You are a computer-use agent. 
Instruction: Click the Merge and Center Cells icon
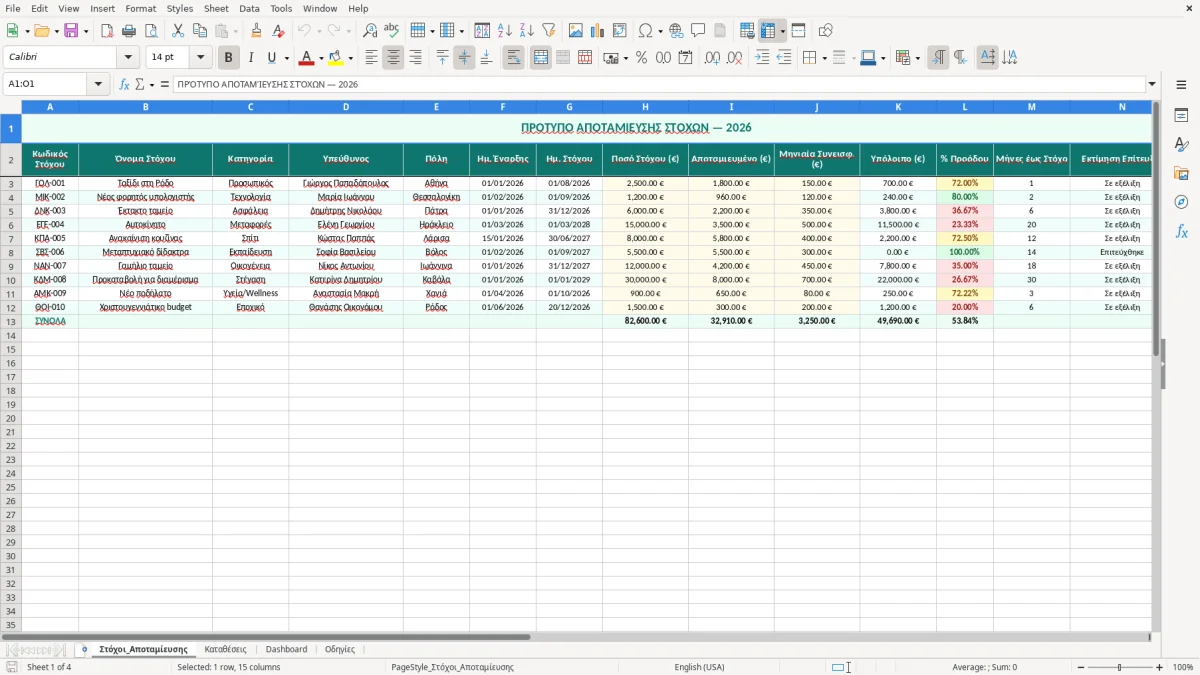[x=541, y=58]
